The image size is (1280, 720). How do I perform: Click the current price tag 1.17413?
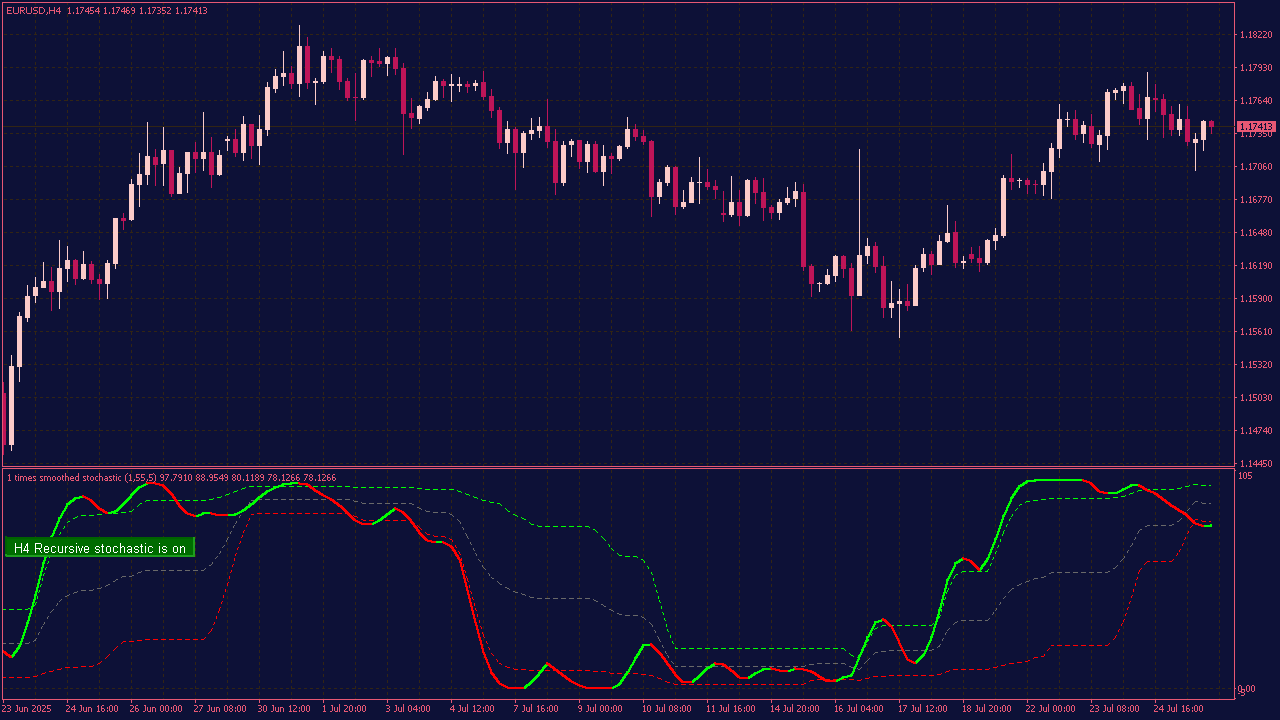(x=1256, y=127)
